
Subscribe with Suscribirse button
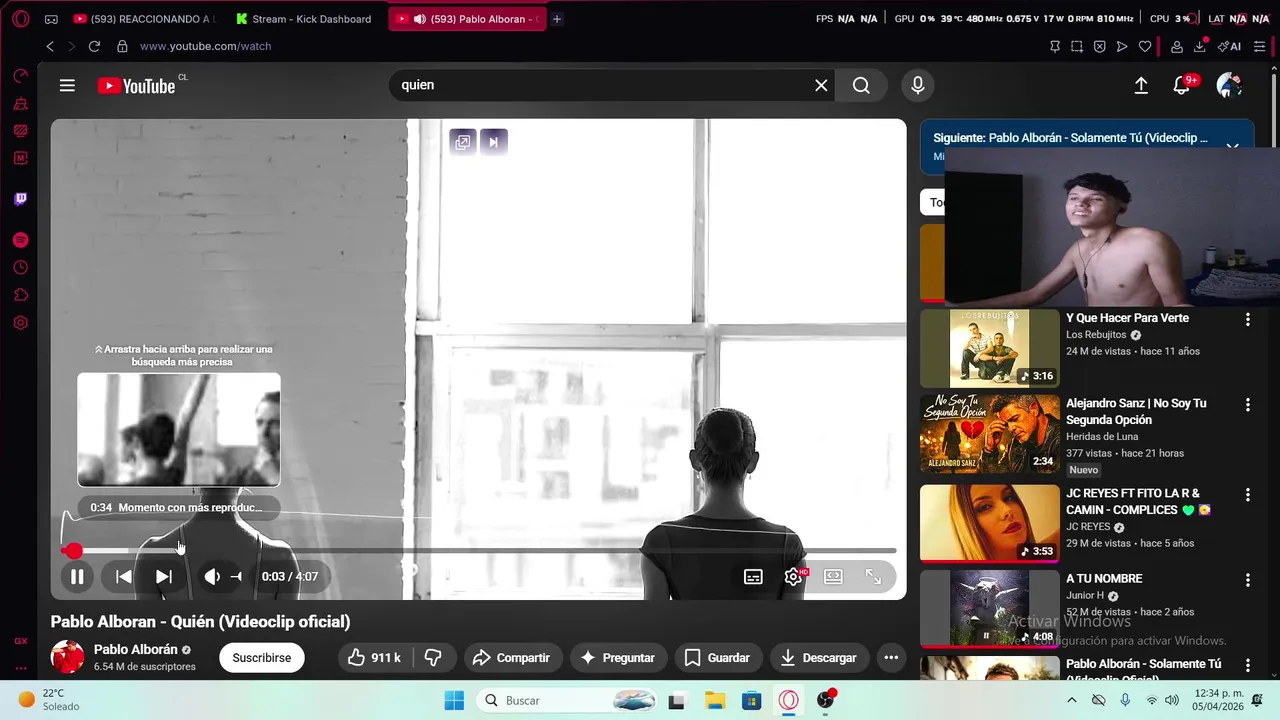262,657
